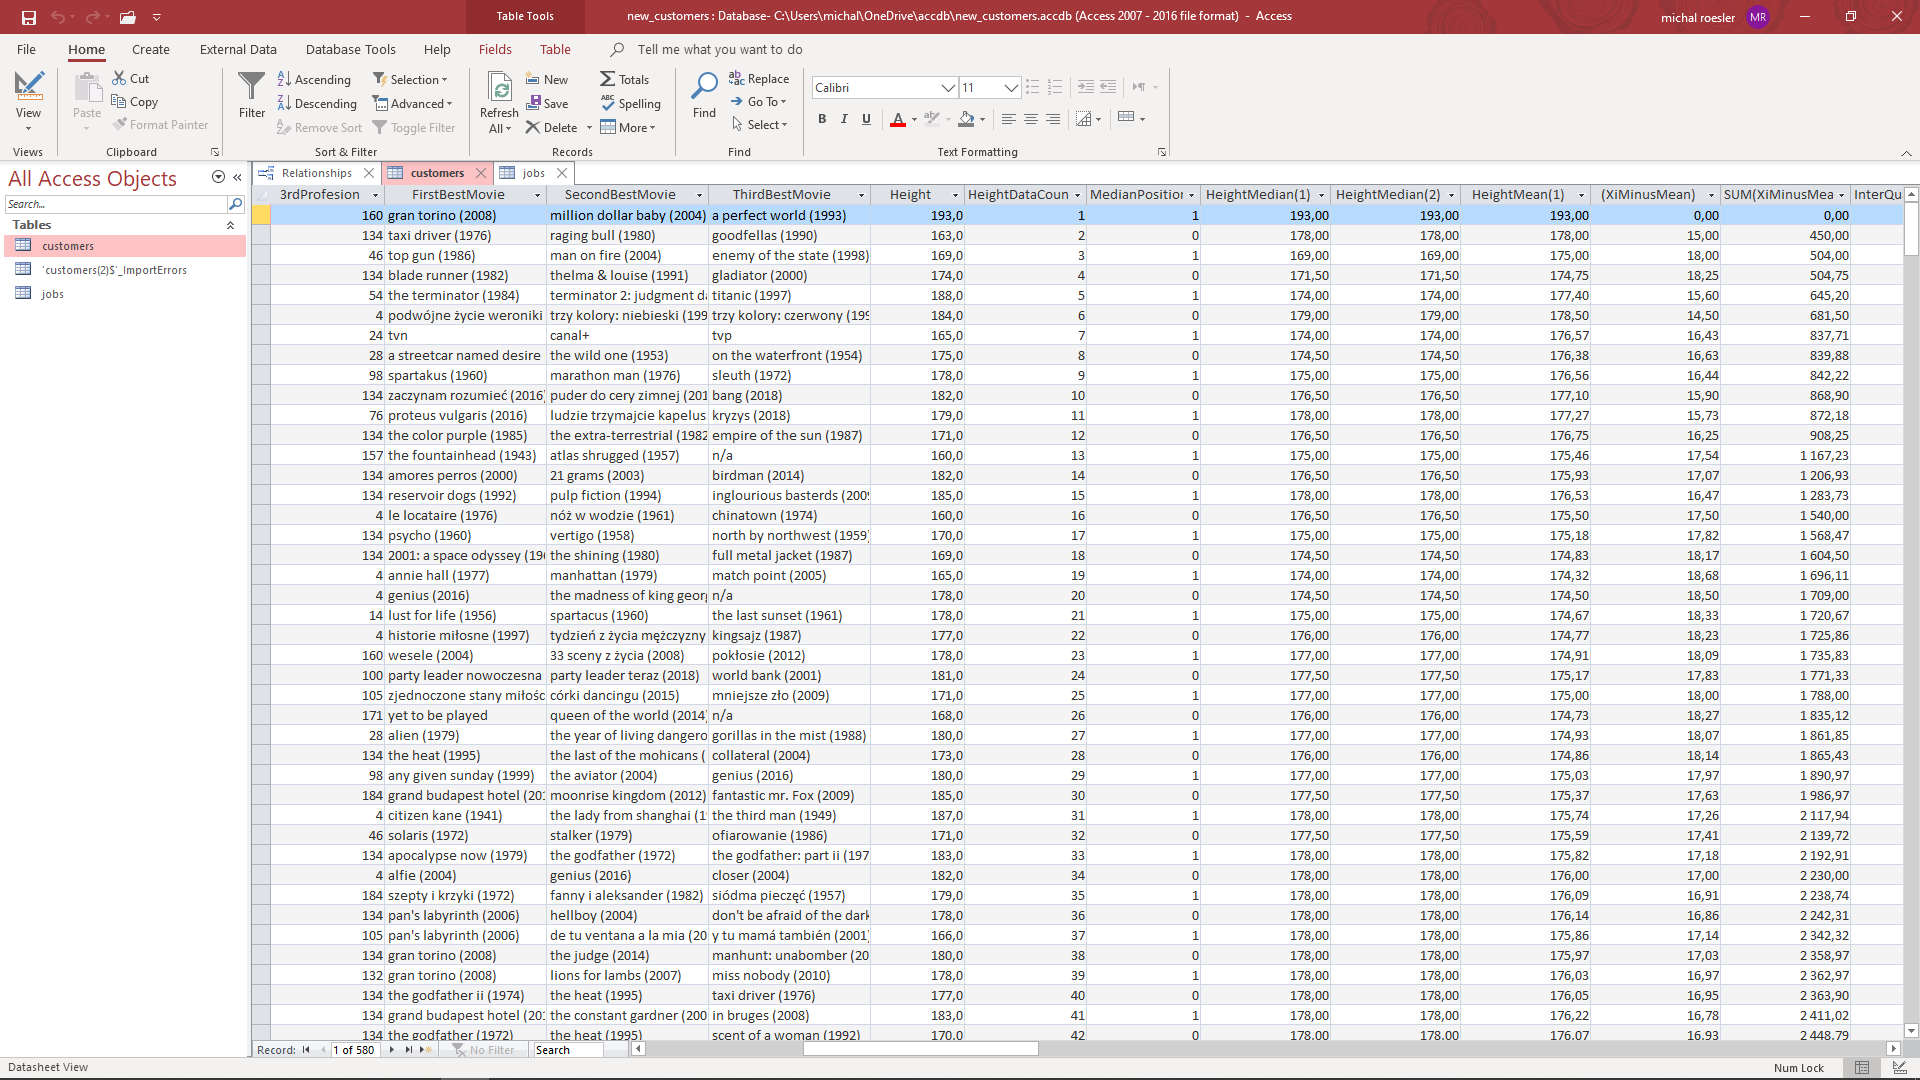Image resolution: width=1920 pixels, height=1080 pixels.
Task: Click the Save icon in the quick access toolbar
Action: [29, 17]
